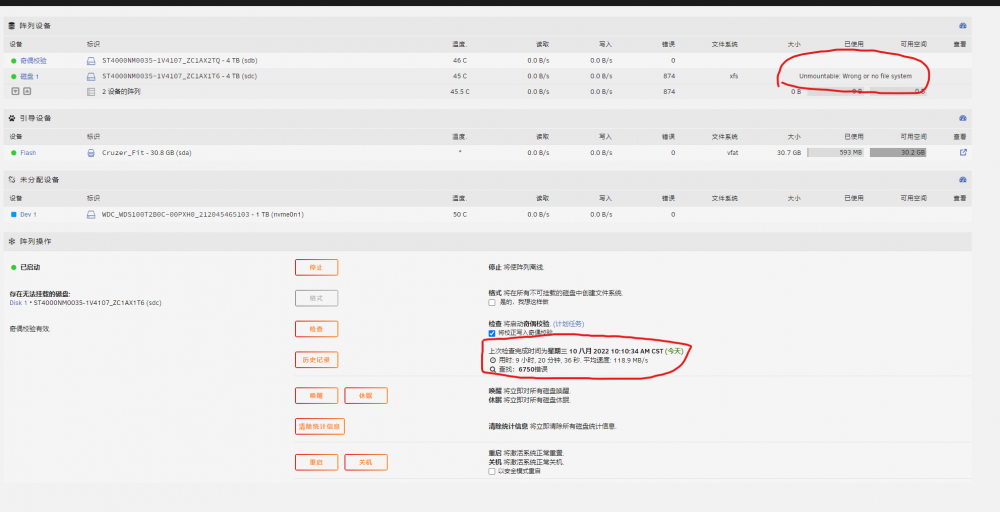Click the magnifier icon beside 查找 6750错误
Screen dimensions: 1000x512
click(x=492, y=369)
